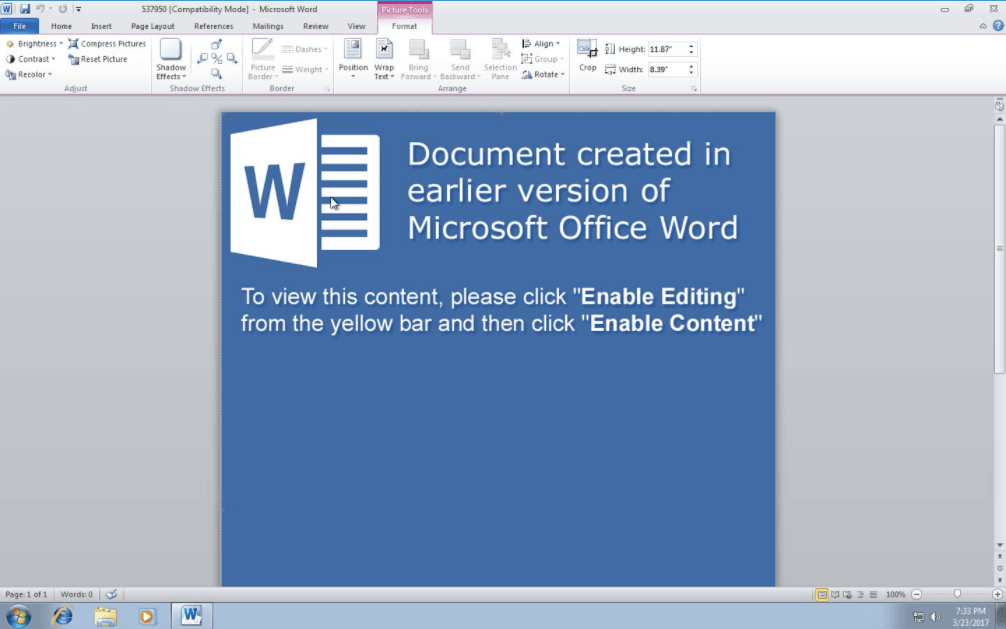Image resolution: width=1006 pixels, height=629 pixels.
Task: Switch to Full Screen Reading view
Action: 835,594
